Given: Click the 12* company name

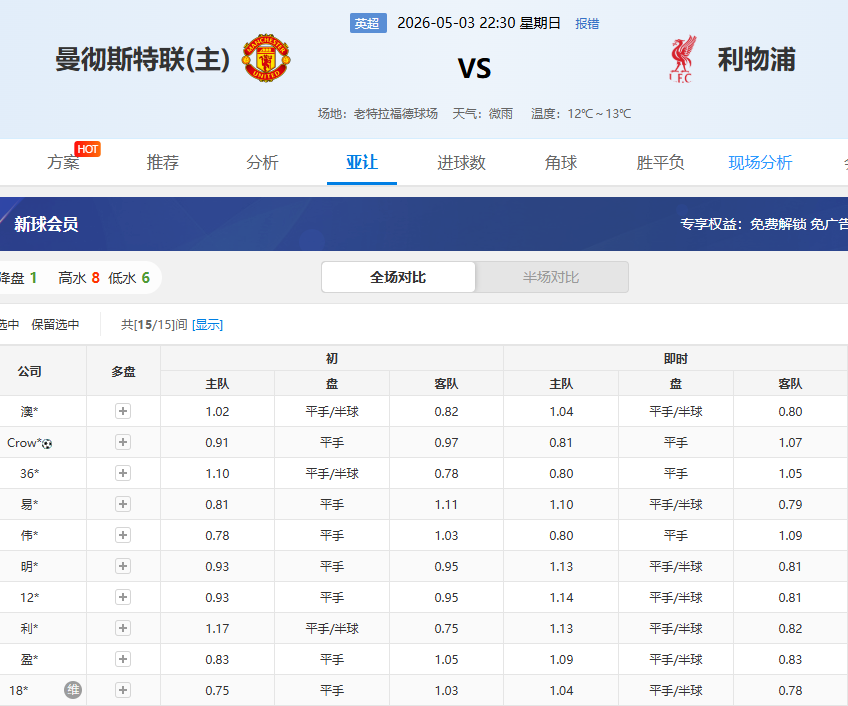Looking at the screenshot, I should pyautogui.click(x=30, y=597).
